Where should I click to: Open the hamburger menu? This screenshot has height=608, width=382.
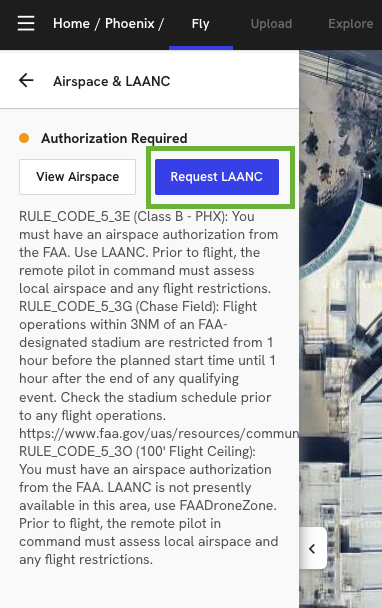pos(26,24)
